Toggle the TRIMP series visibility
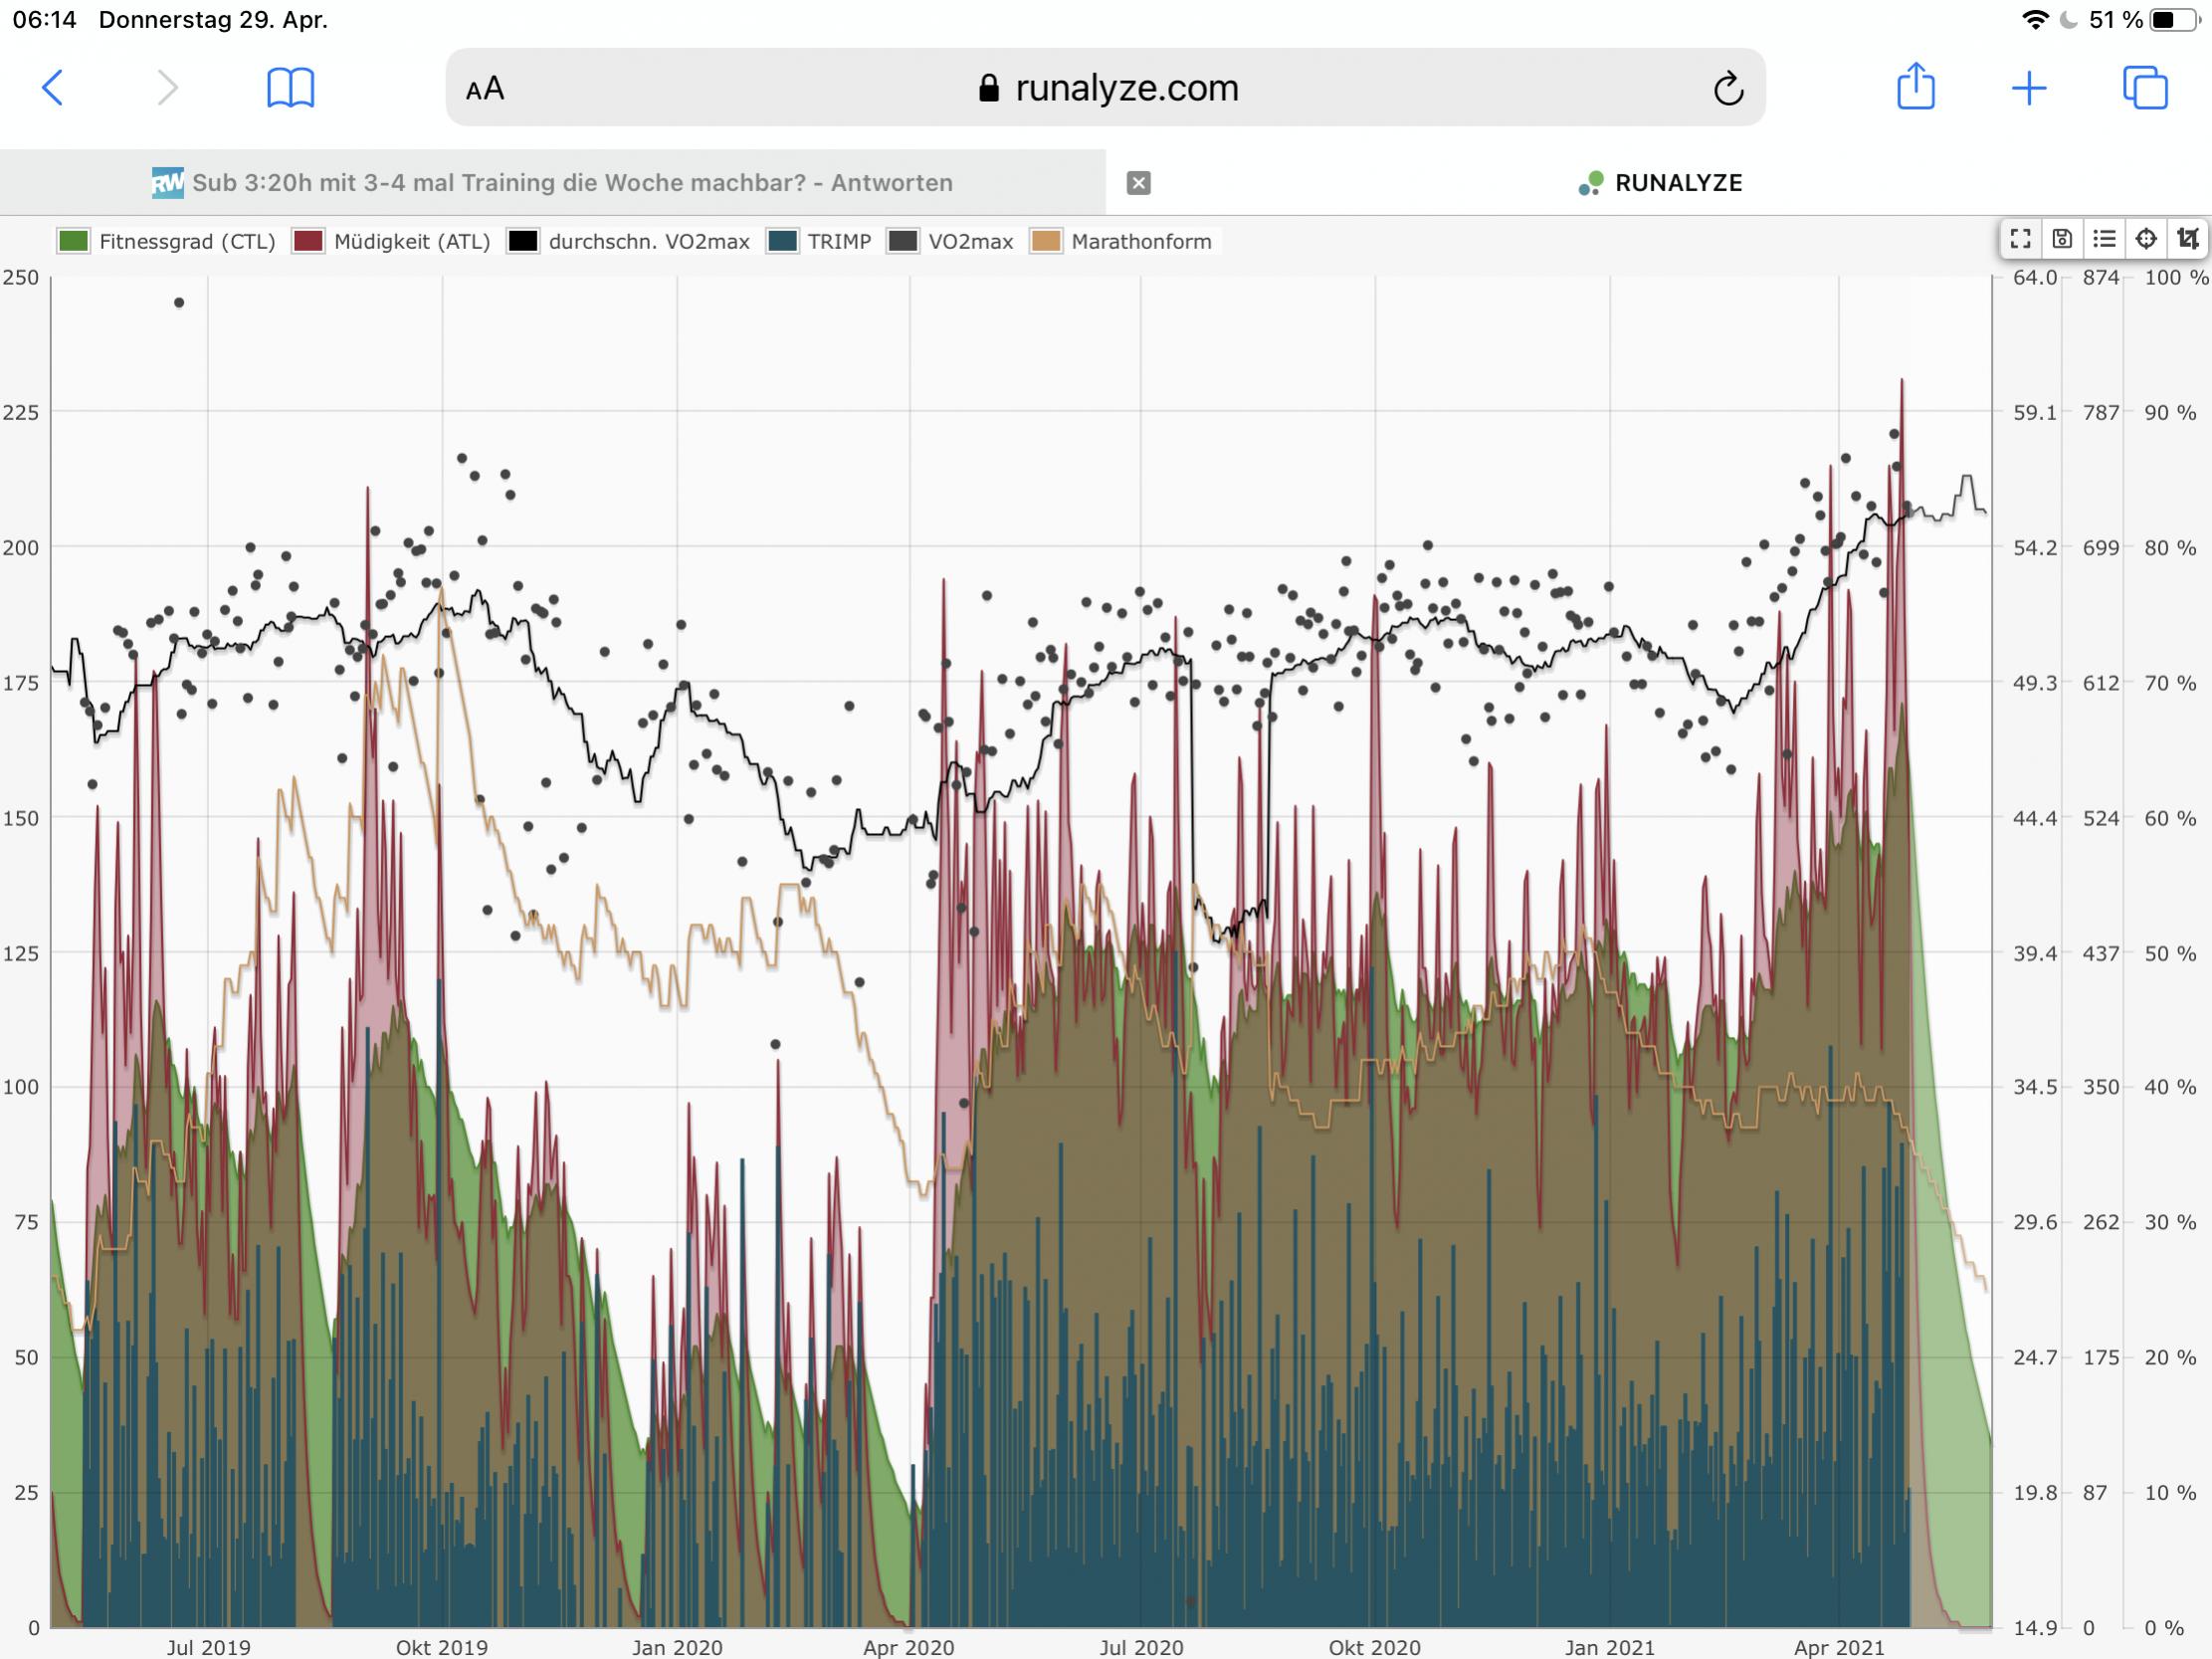This screenshot has width=2212, height=1659. coord(838,242)
